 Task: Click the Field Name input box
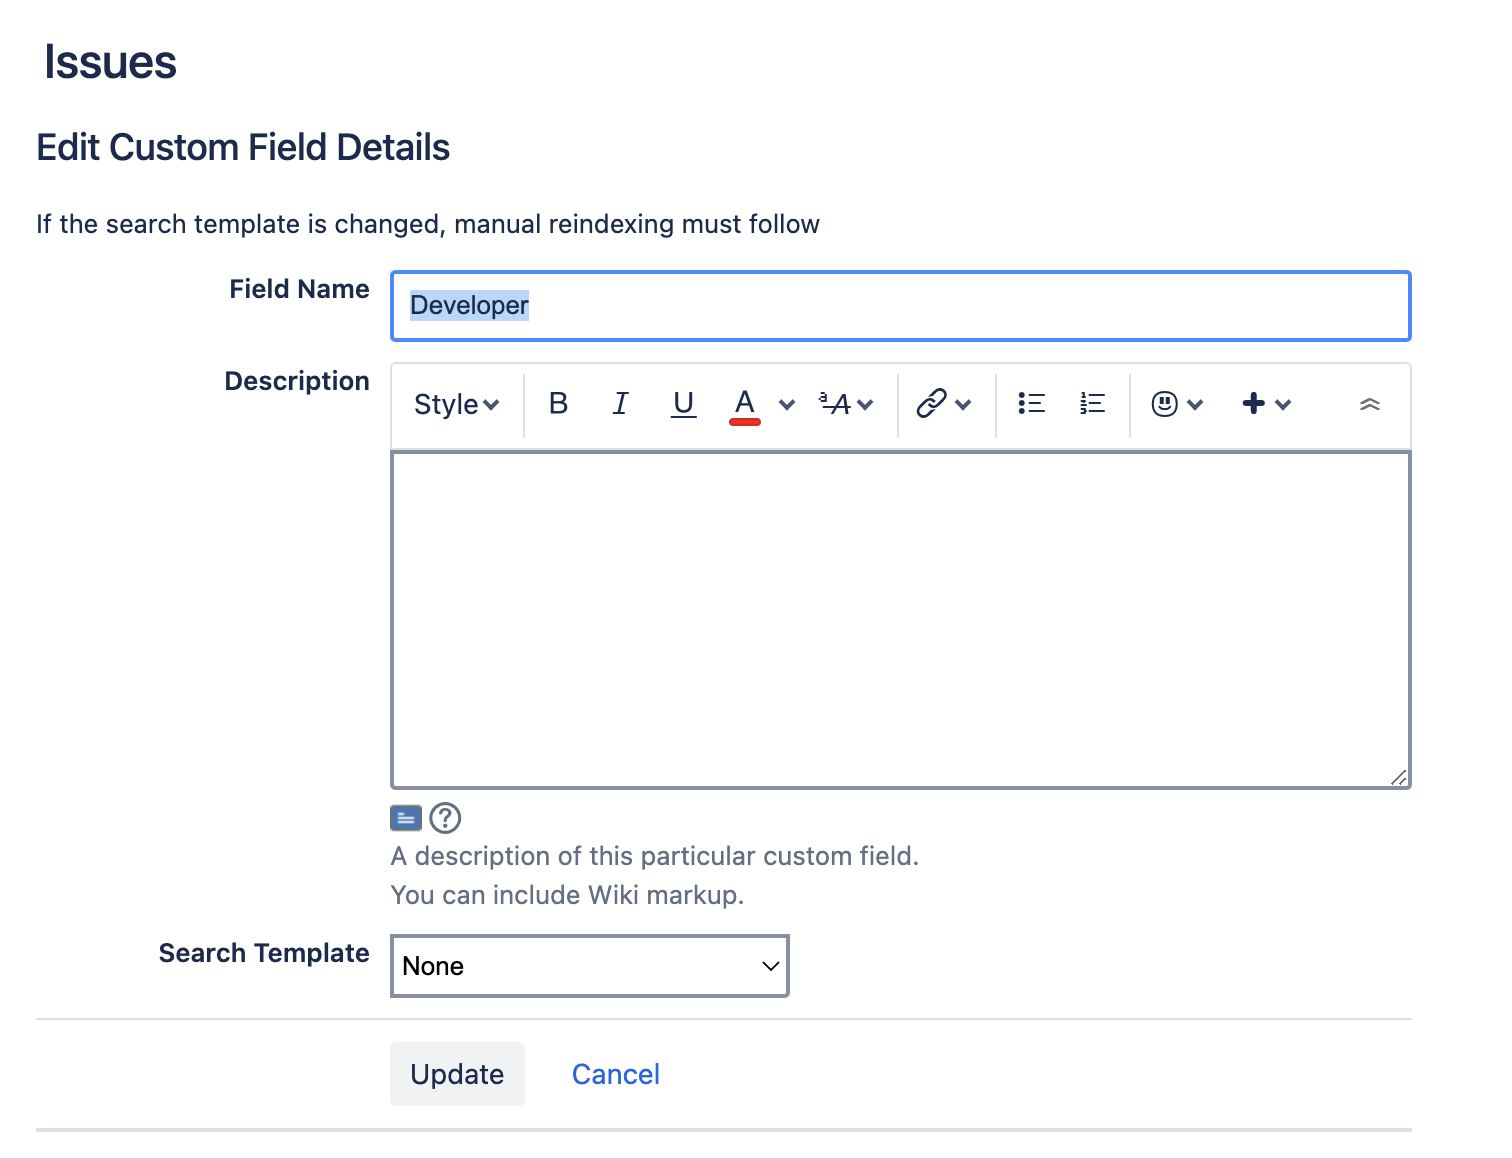pyautogui.click(x=900, y=306)
